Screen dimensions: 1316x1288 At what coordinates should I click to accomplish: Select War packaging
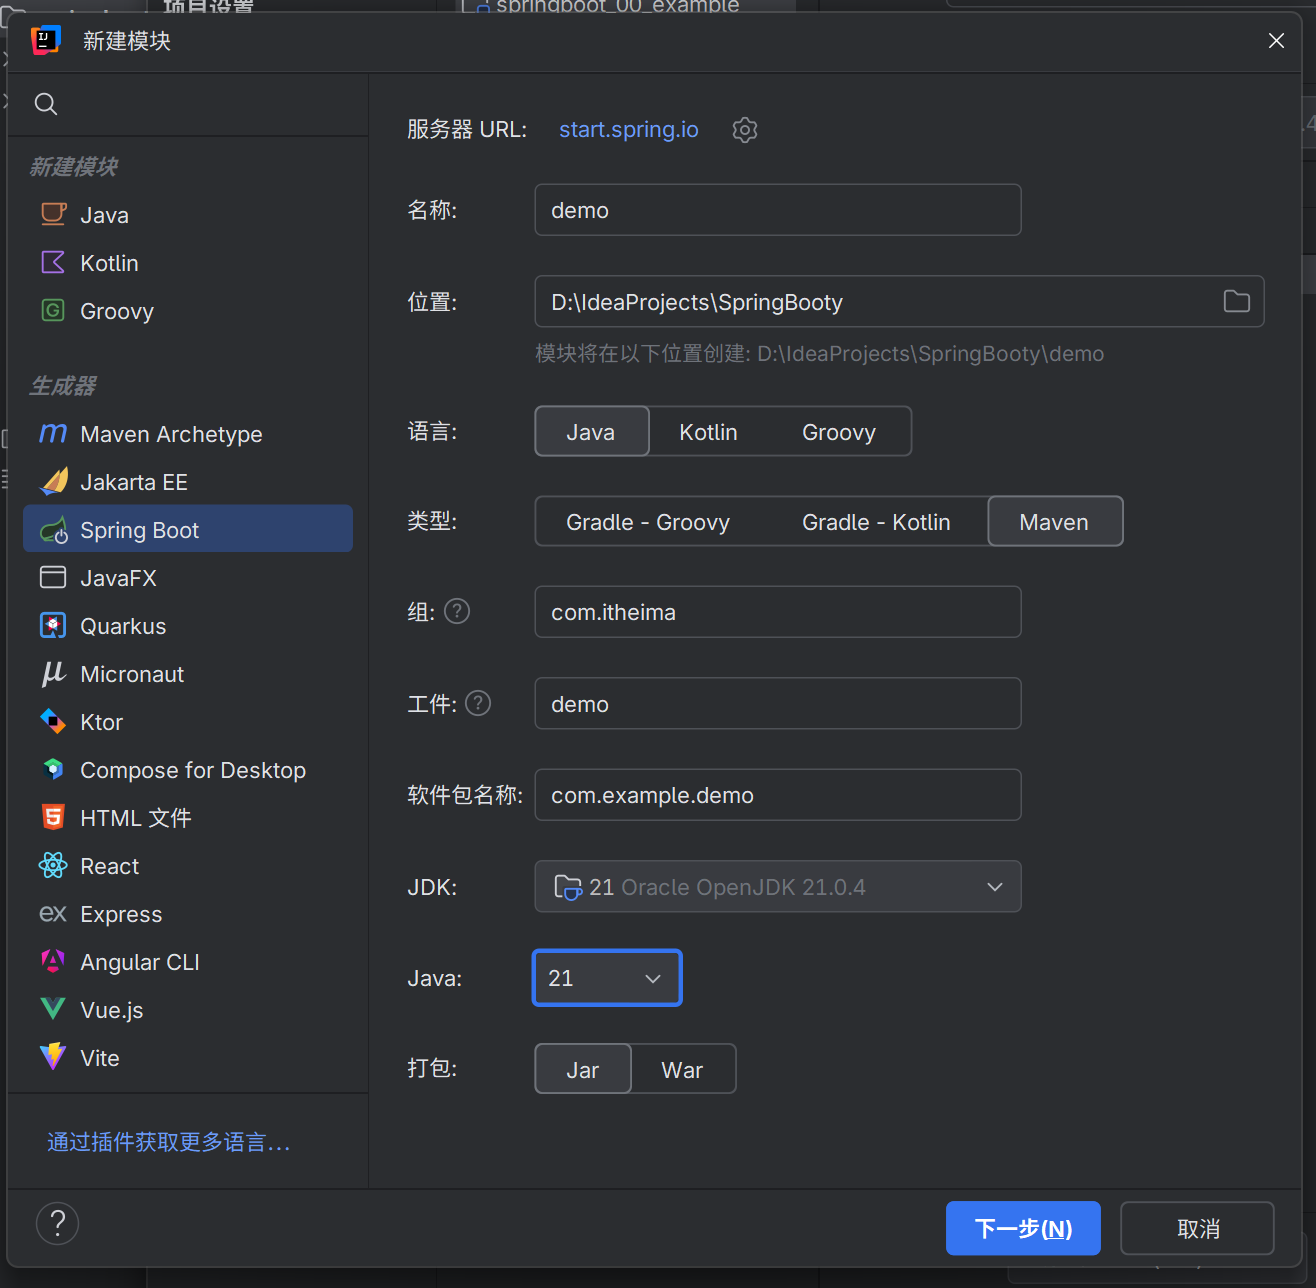(x=683, y=1070)
